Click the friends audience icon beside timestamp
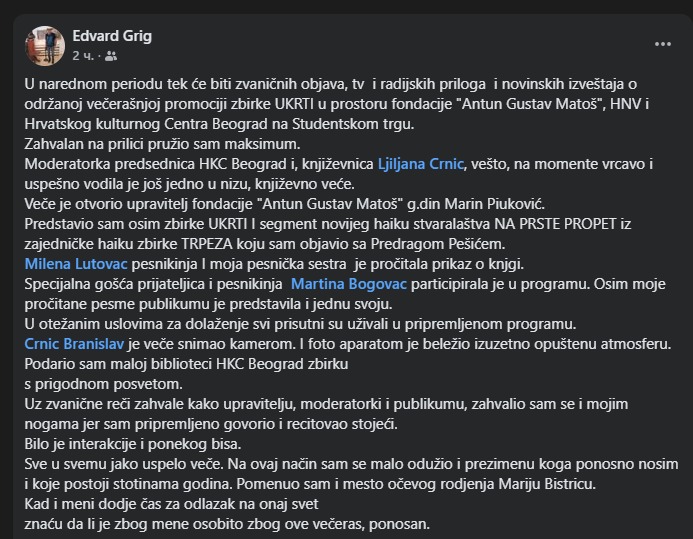 point(110,56)
